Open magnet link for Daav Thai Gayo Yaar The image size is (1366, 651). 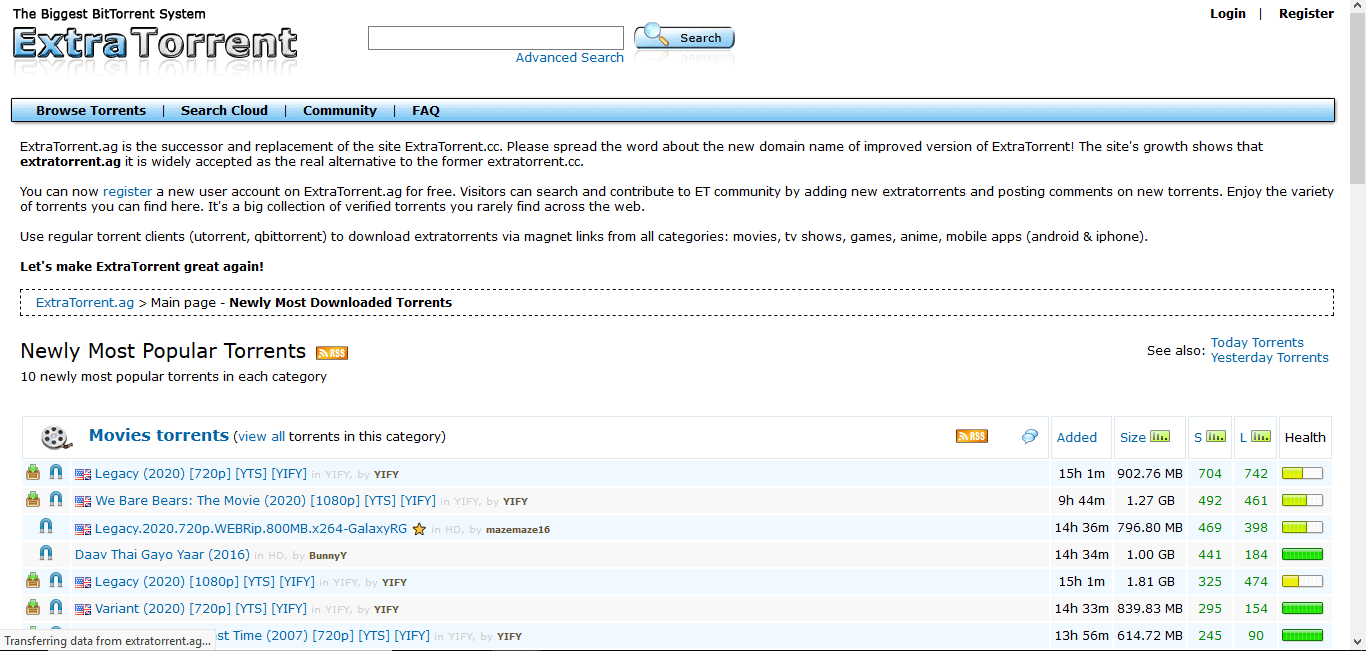(x=46, y=554)
